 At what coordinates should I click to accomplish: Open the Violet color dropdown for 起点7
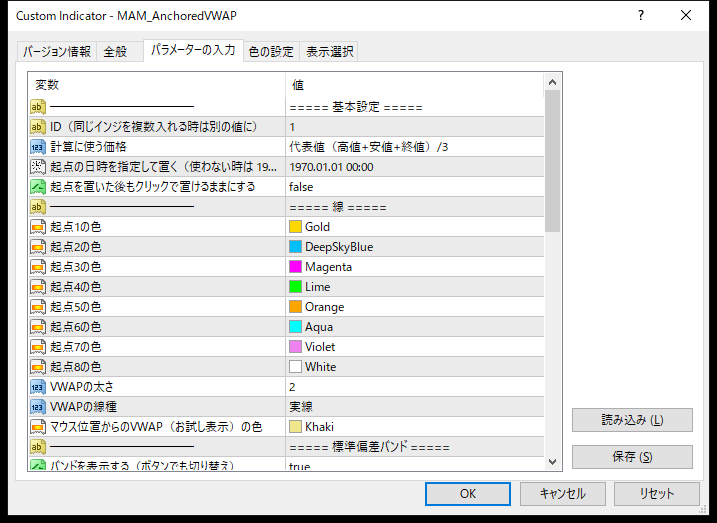click(x=415, y=347)
